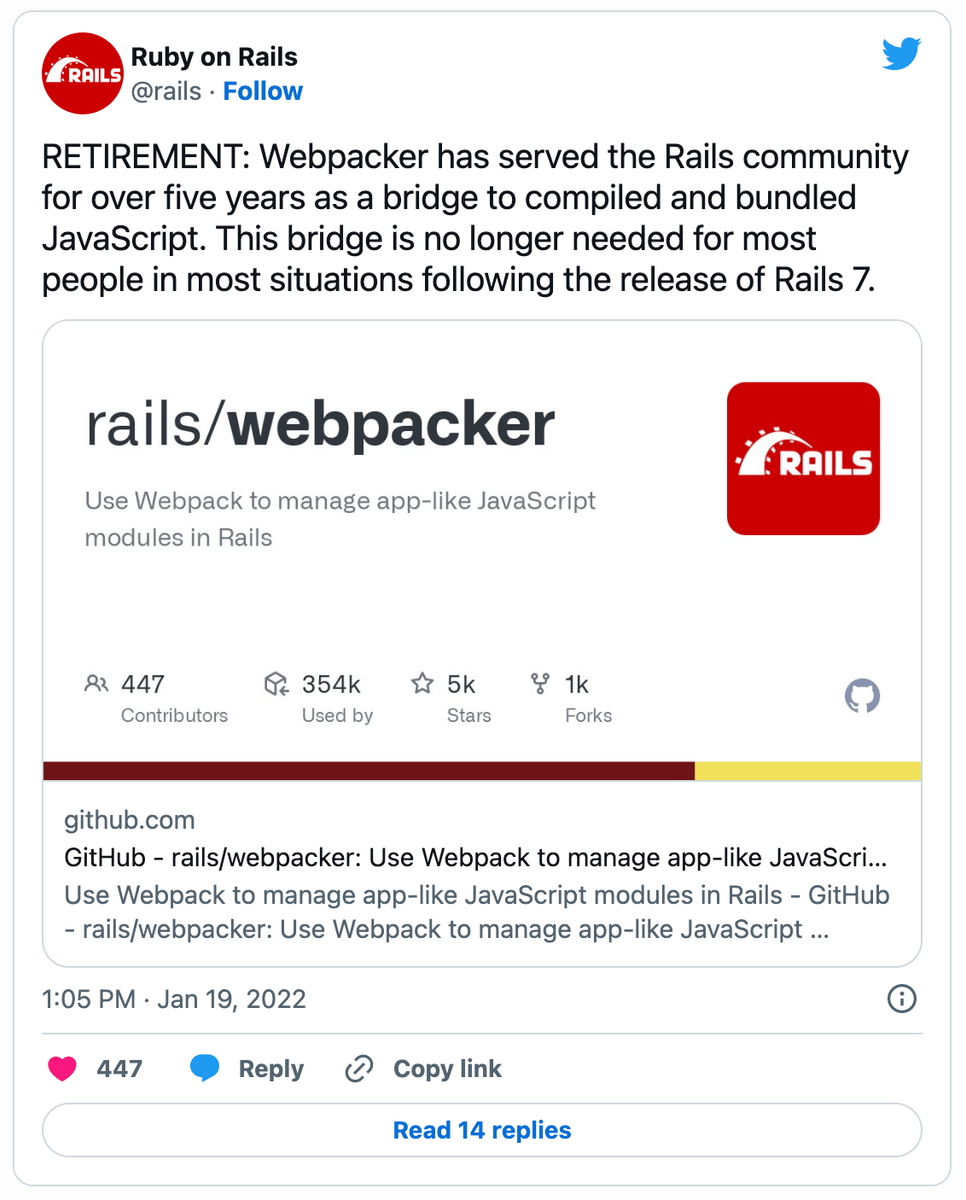
Task: Click the Ruby on Rails profile avatar
Action: (x=82, y=73)
